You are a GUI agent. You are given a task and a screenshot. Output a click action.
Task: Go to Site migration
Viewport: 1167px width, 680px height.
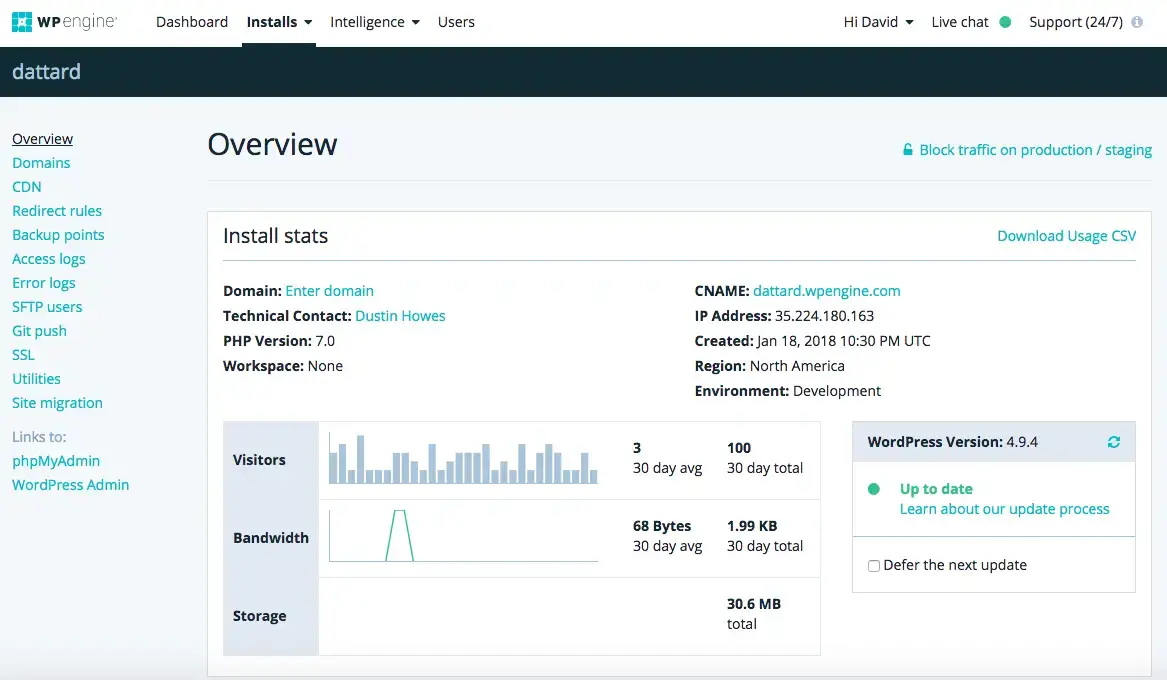(x=57, y=402)
